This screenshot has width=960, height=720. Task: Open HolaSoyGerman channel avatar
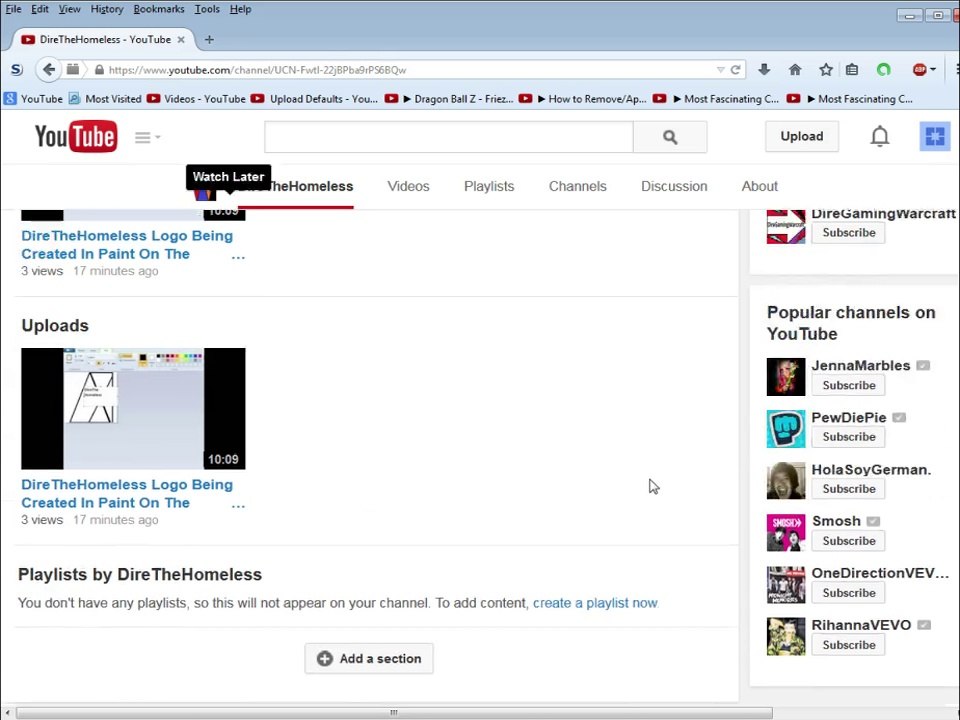(786, 481)
